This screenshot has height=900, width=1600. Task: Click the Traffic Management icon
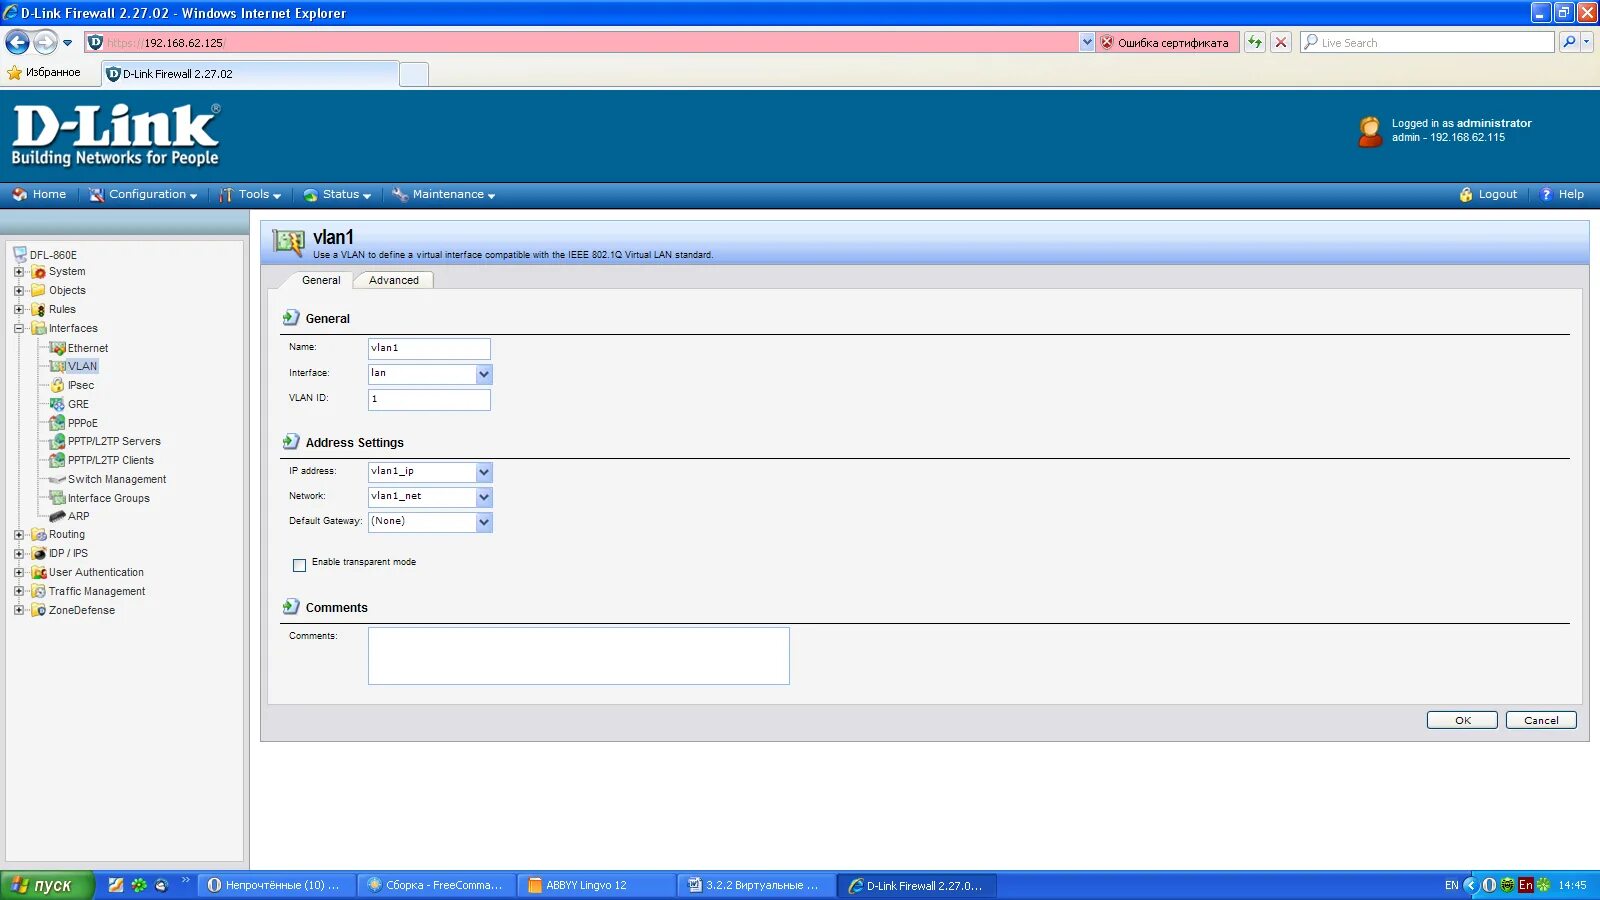pyautogui.click(x=39, y=591)
